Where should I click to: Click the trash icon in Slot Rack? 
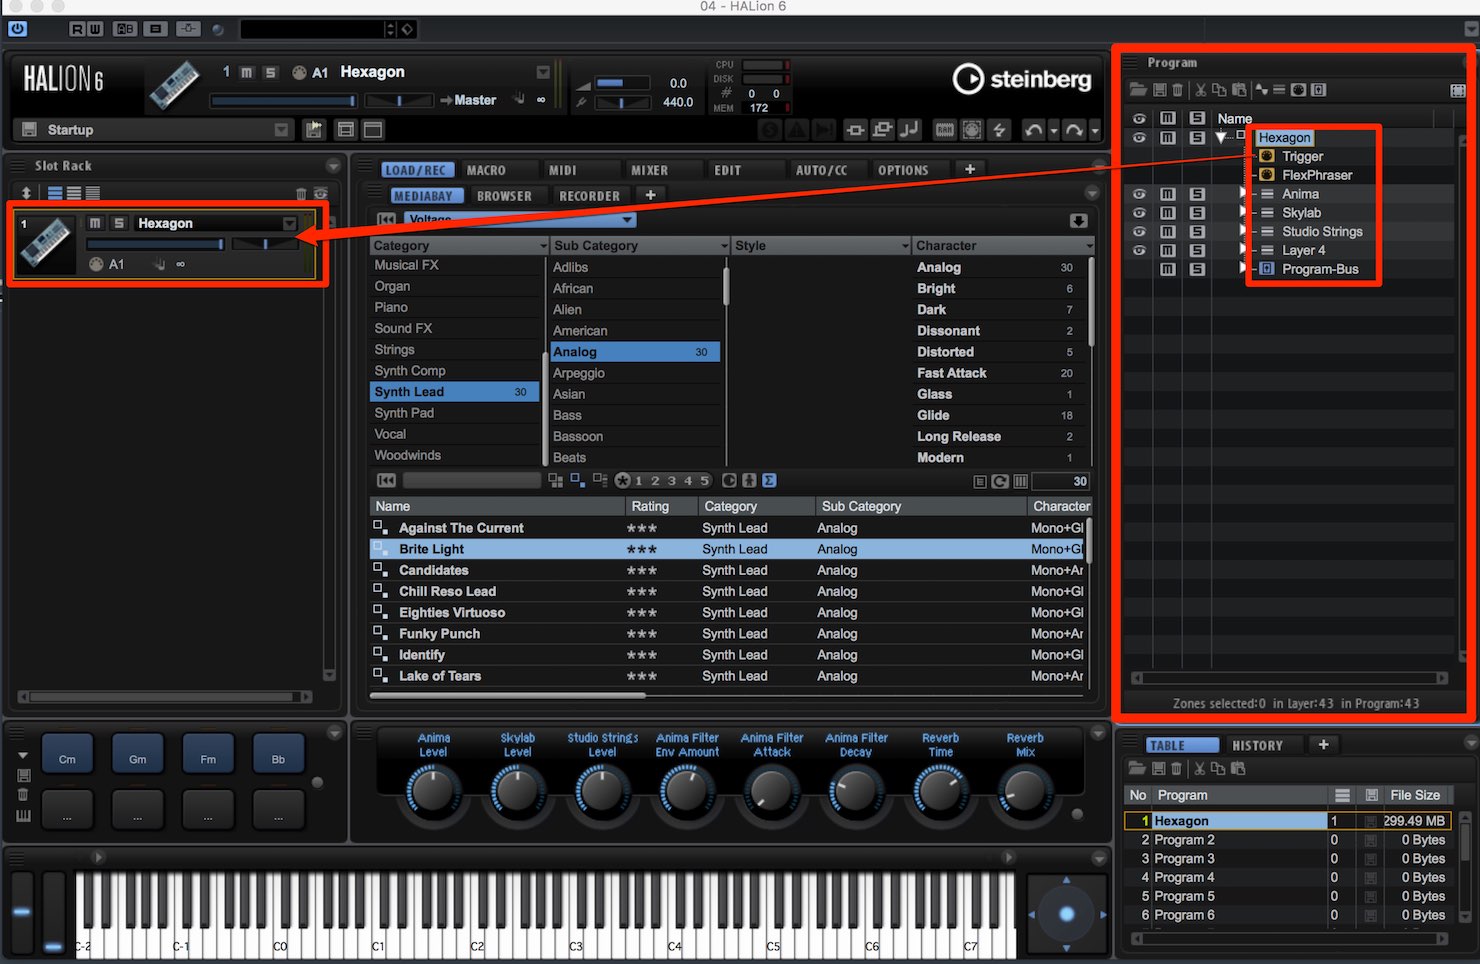click(301, 193)
